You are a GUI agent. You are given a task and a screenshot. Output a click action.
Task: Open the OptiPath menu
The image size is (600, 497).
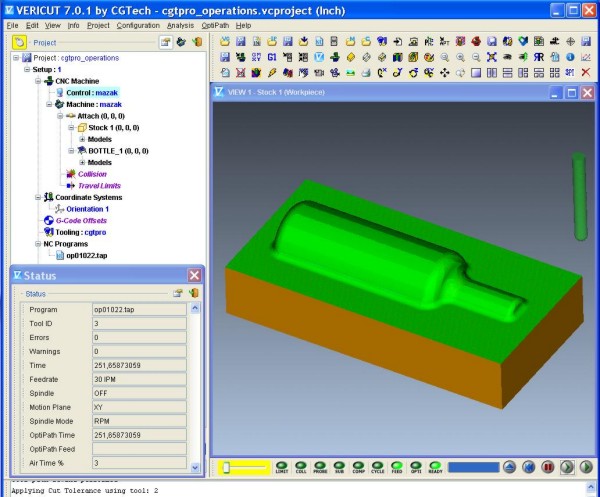(215, 25)
